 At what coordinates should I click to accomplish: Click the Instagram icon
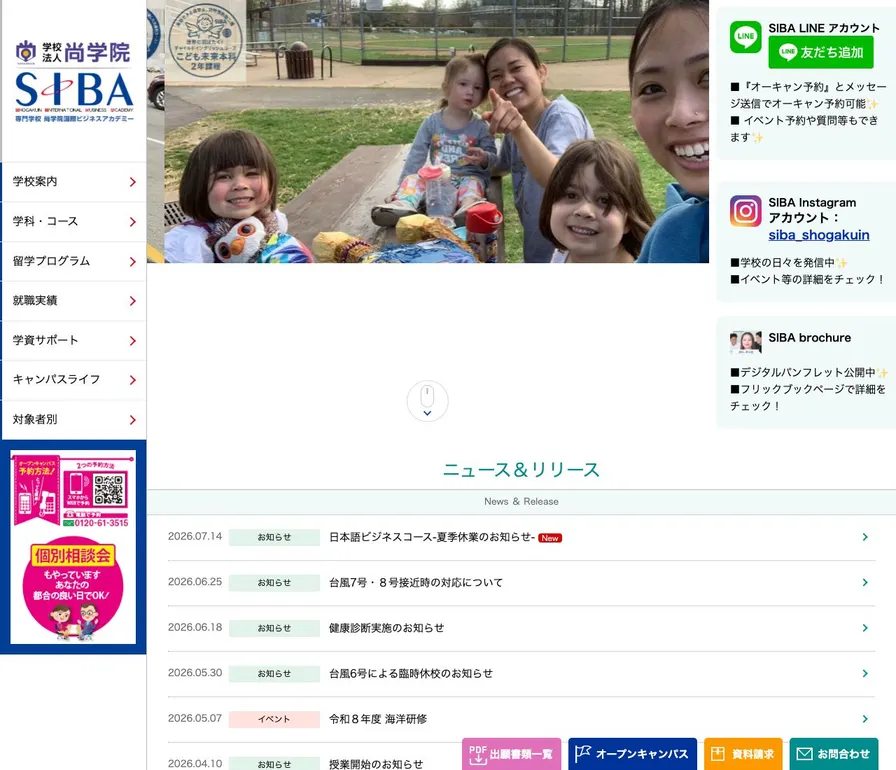(745, 211)
